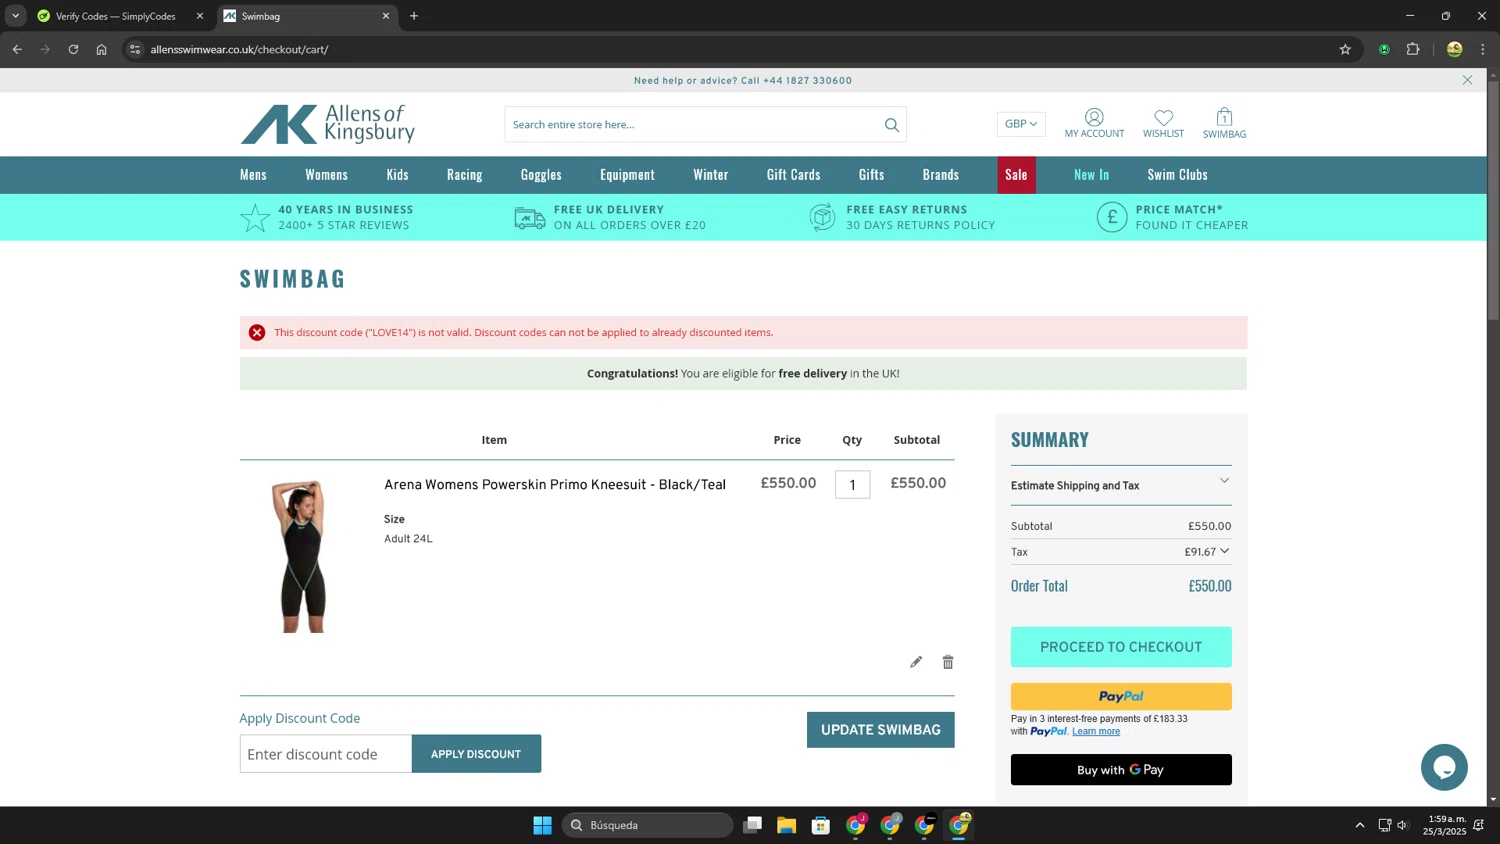Open the live chat bubble
This screenshot has width=1500, height=844.
1444,767
